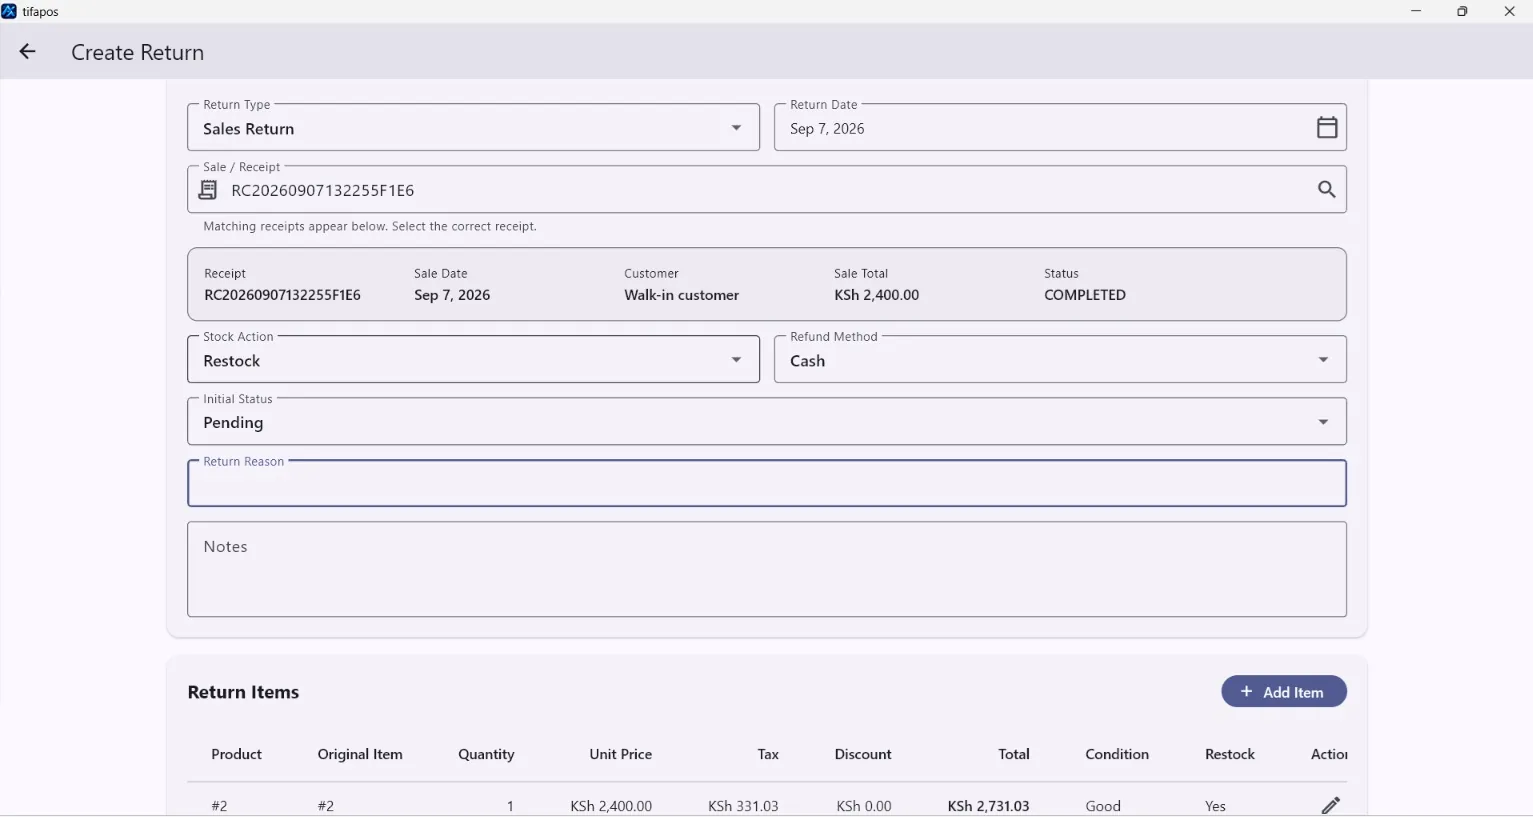Click the Create Return page title
Screen dimensions: 1533x817
(x=138, y=53)
